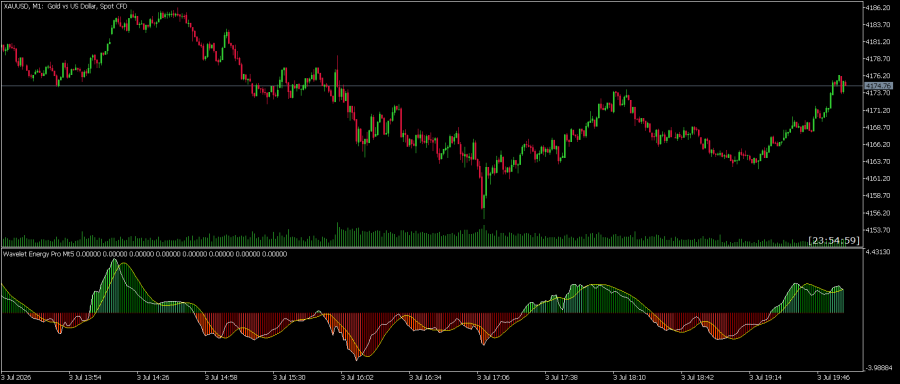Click the current price tag 4174.76
This screenshot has width=900, height=384.
[x=878, y=86]
